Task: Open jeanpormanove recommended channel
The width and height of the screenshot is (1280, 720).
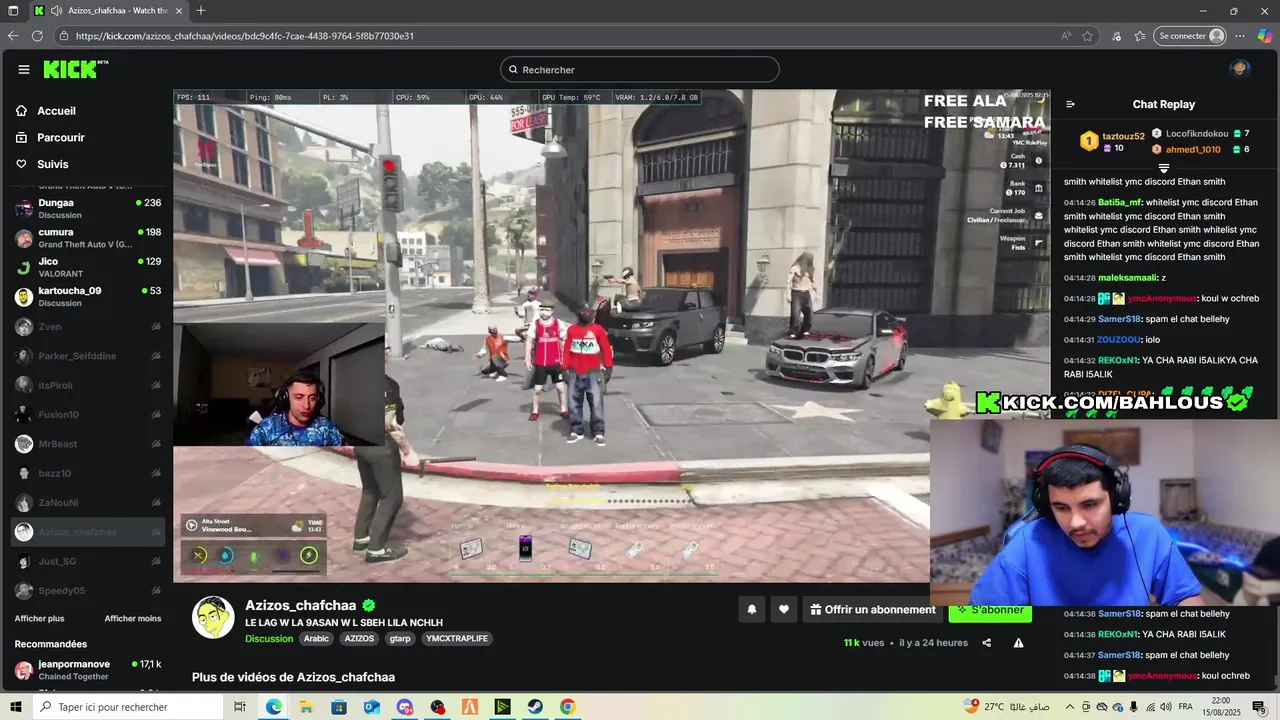Action: pos(88,670)
